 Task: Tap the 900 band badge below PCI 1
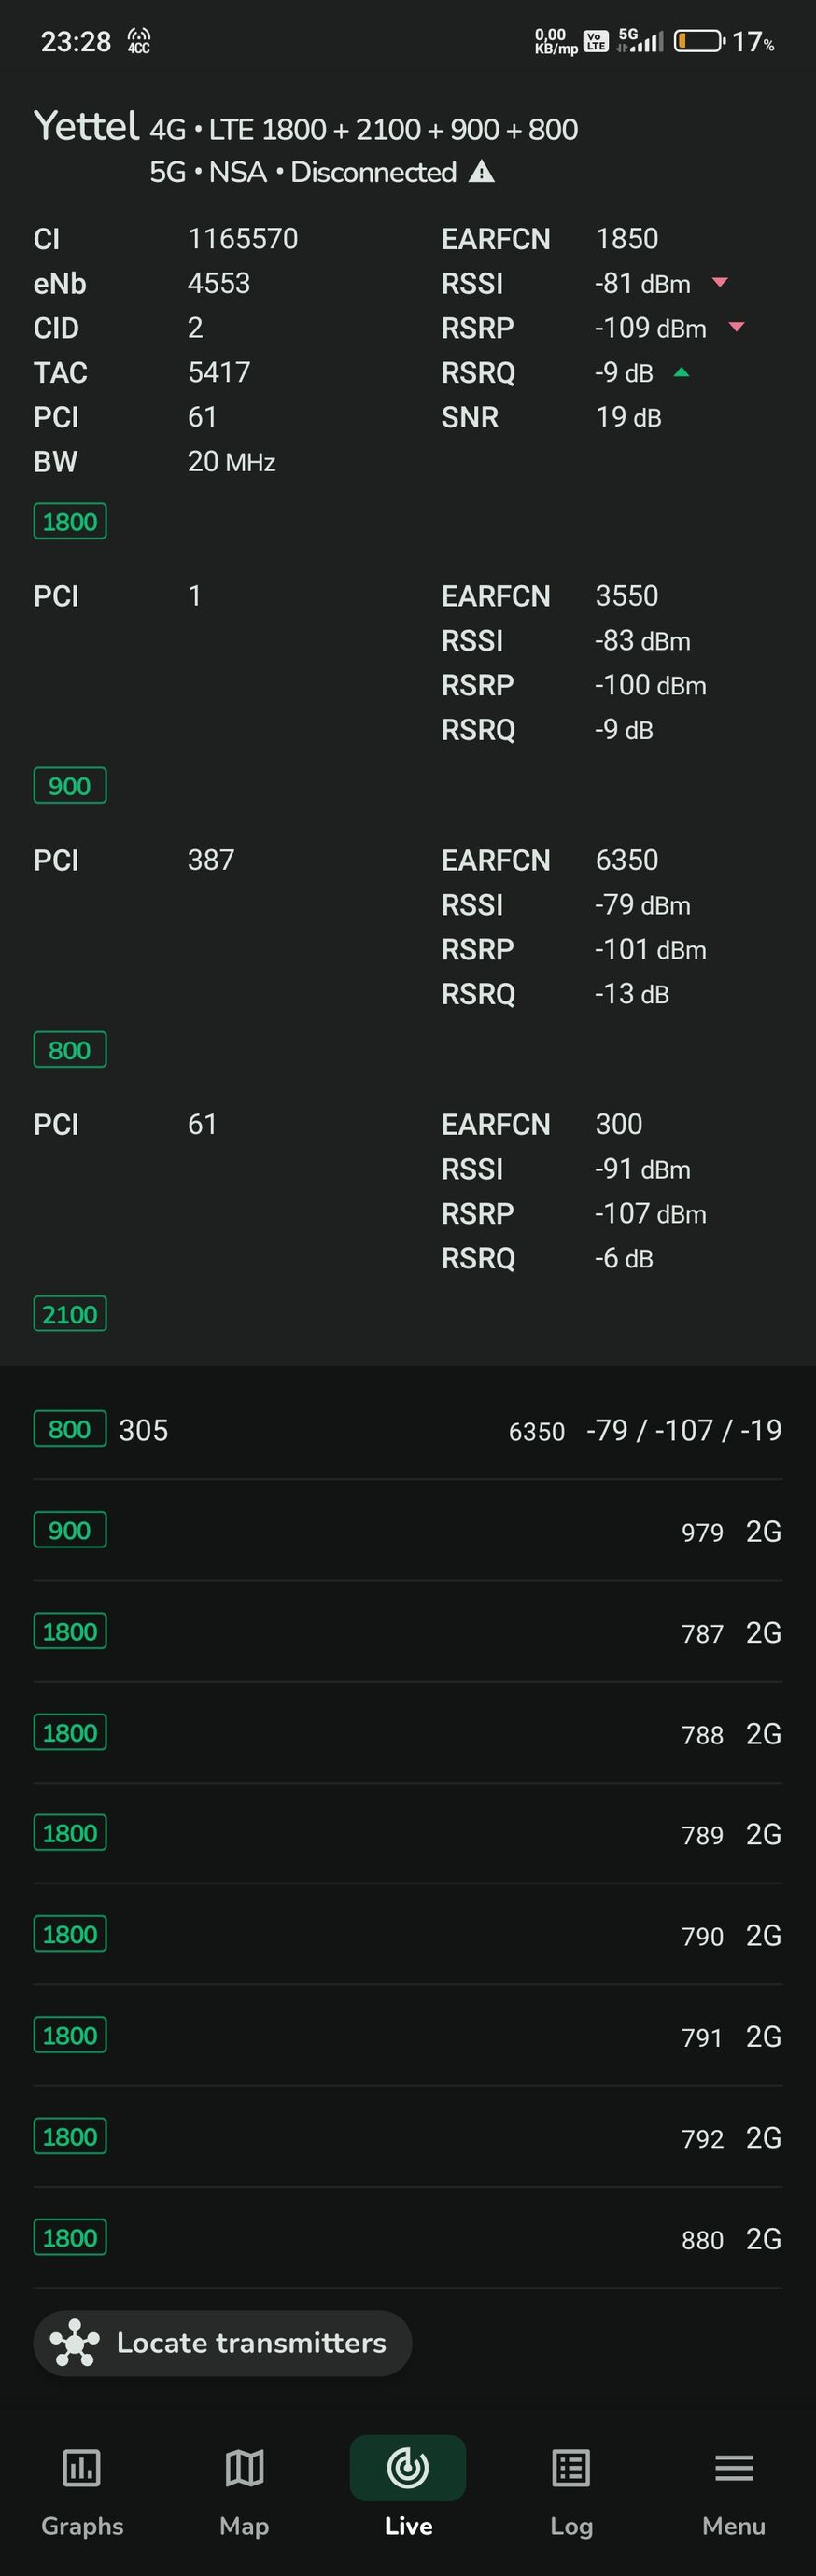coord(70,786)
